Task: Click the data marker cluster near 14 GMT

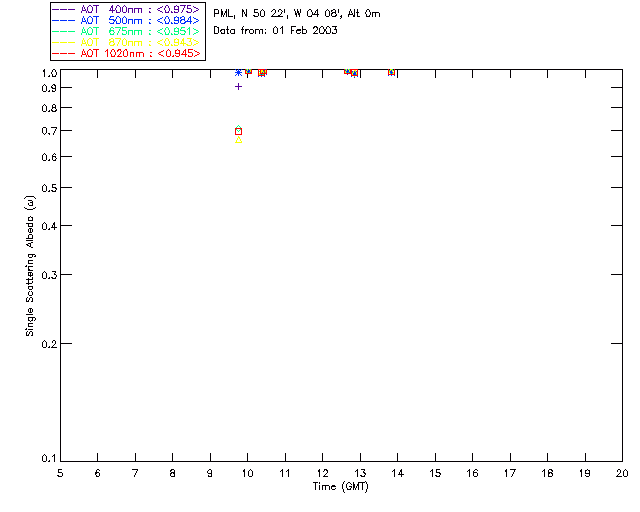Action: pyautogui.click(x=391, y=72)
